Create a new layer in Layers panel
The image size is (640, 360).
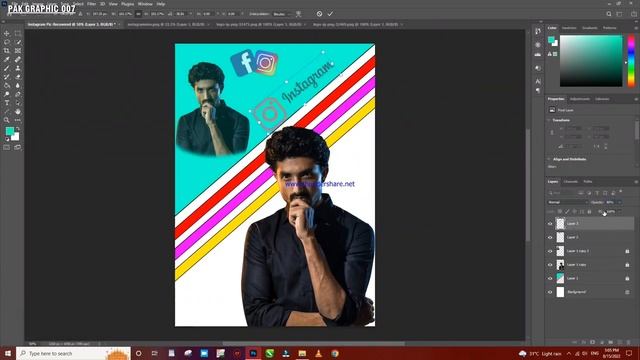[x=619, y=342]
